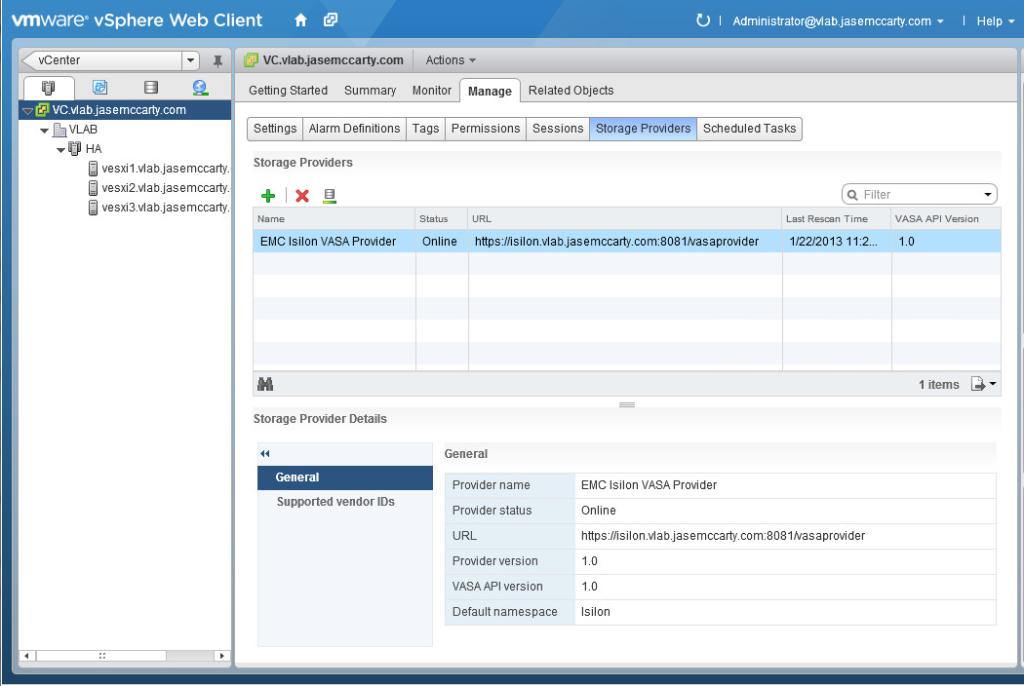Open the VMs and Templates inventory tab icon
1024x686 pixels.
pyautogui.click(x=100, y=88)
